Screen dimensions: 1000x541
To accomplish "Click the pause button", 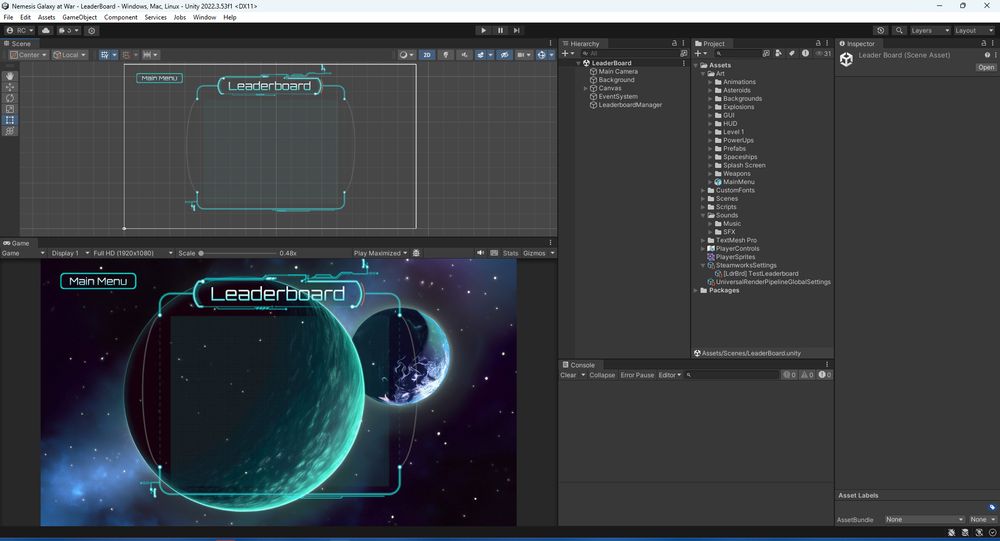I will 501,30.
